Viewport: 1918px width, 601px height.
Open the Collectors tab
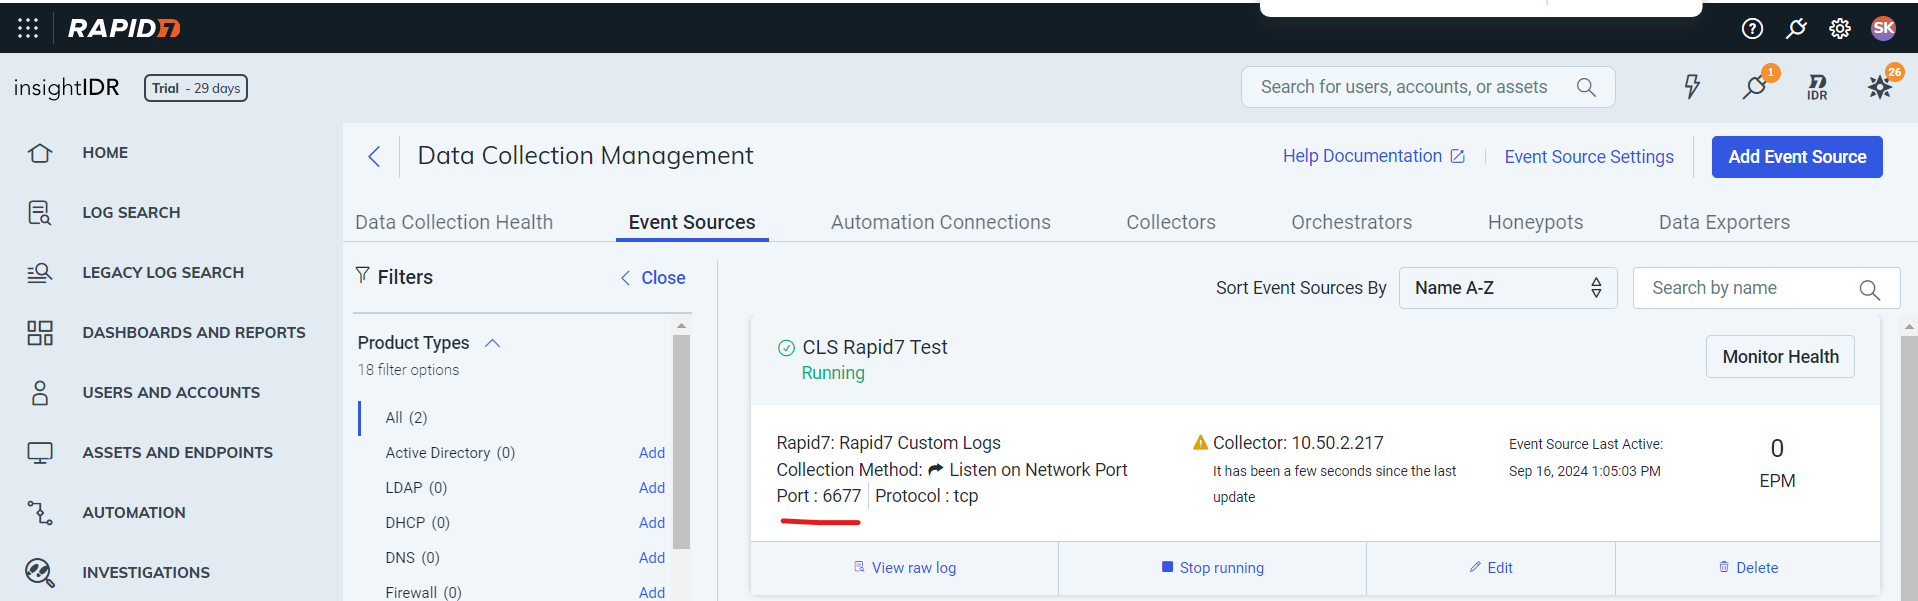coord(1171,222)
